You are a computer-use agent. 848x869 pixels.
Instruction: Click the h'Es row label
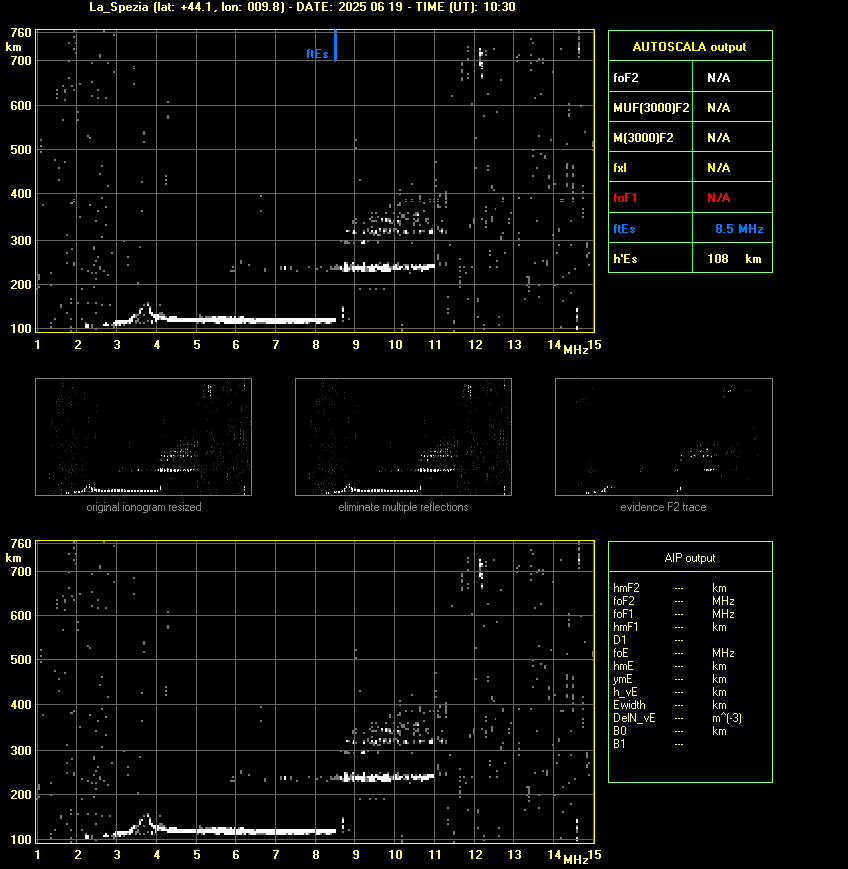tap(625, 259)
